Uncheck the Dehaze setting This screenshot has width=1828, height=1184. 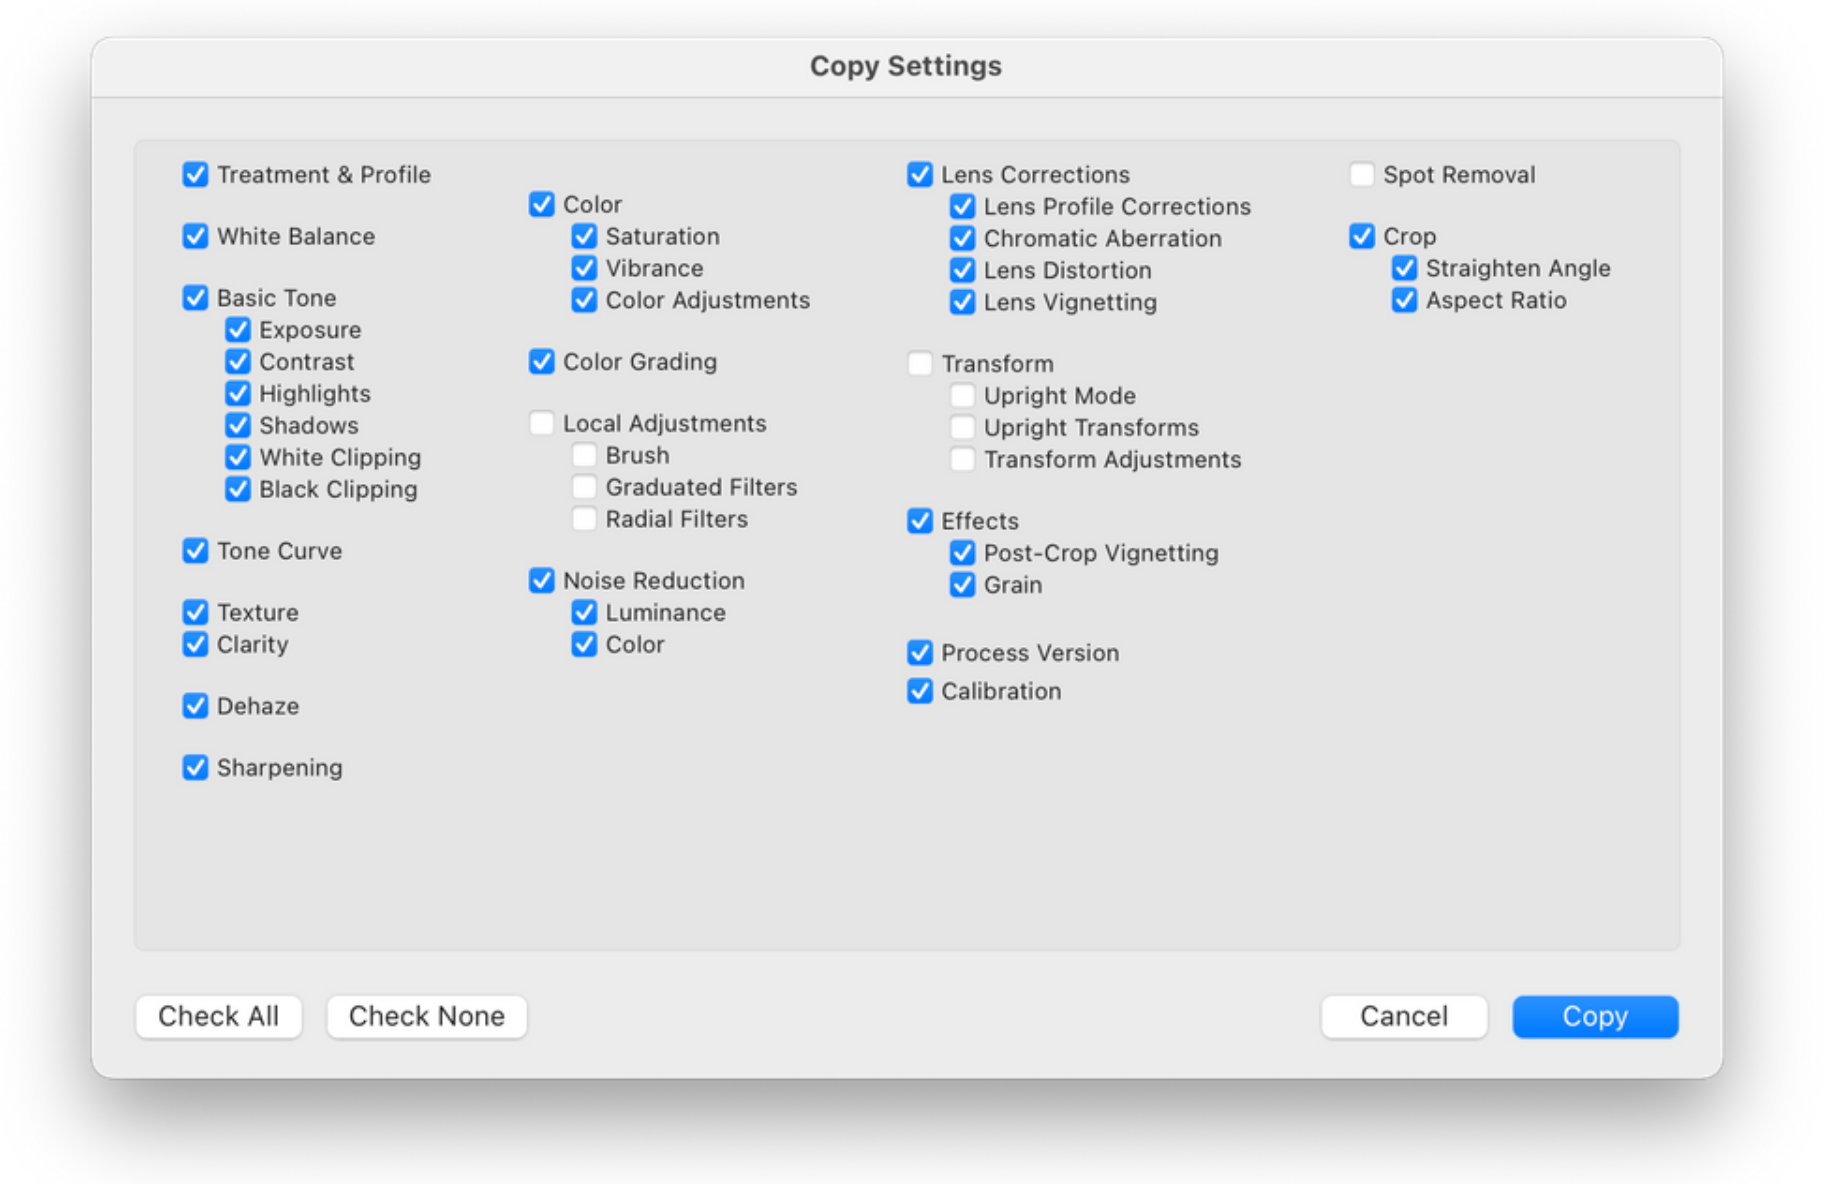point(196,707)
